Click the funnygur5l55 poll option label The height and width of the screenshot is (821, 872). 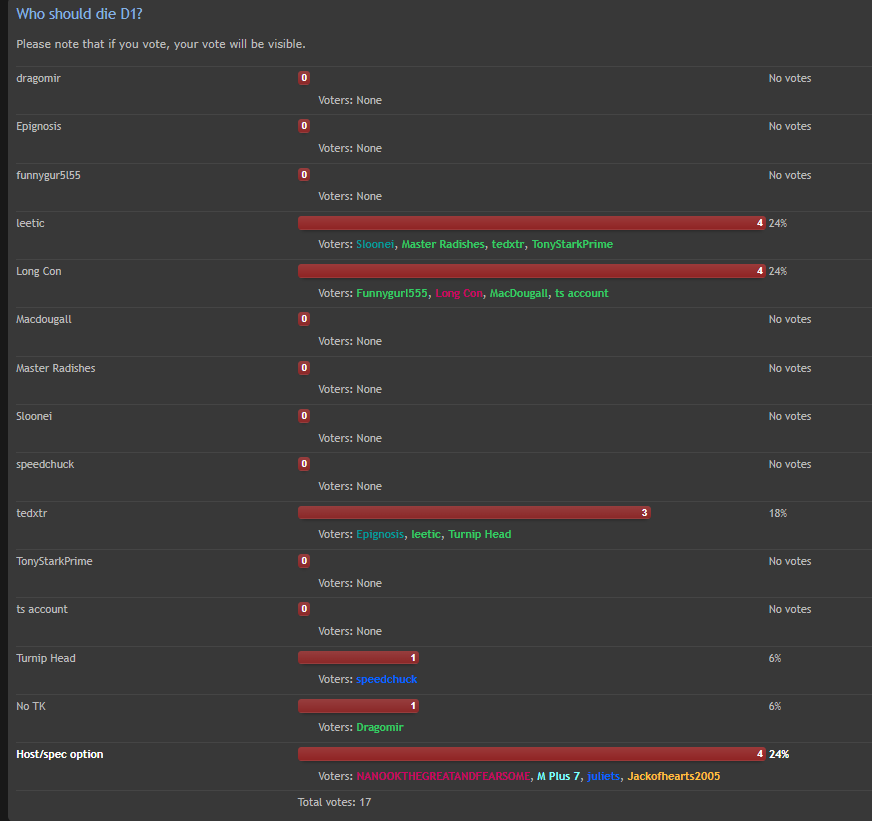coord(48,175)
